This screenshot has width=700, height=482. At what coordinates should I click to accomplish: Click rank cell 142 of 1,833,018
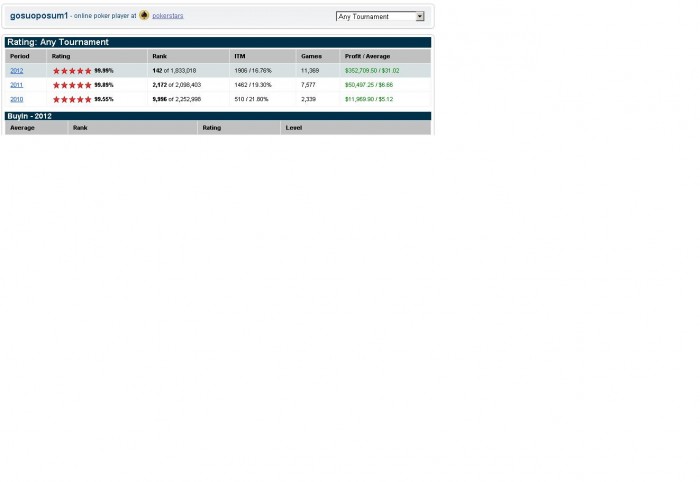[x=174, y=71]
